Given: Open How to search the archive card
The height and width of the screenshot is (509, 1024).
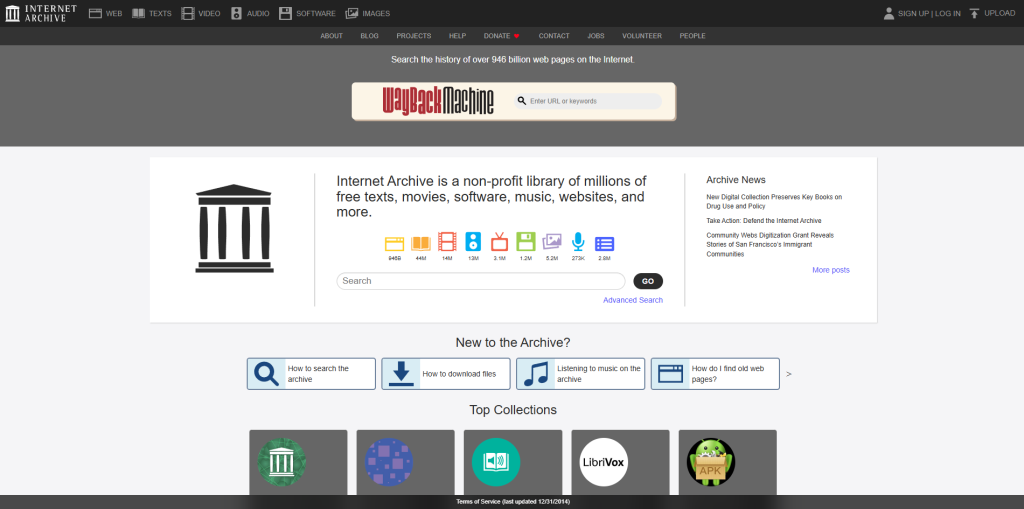Looking at the screenshot, I should (x=311, y=374).
